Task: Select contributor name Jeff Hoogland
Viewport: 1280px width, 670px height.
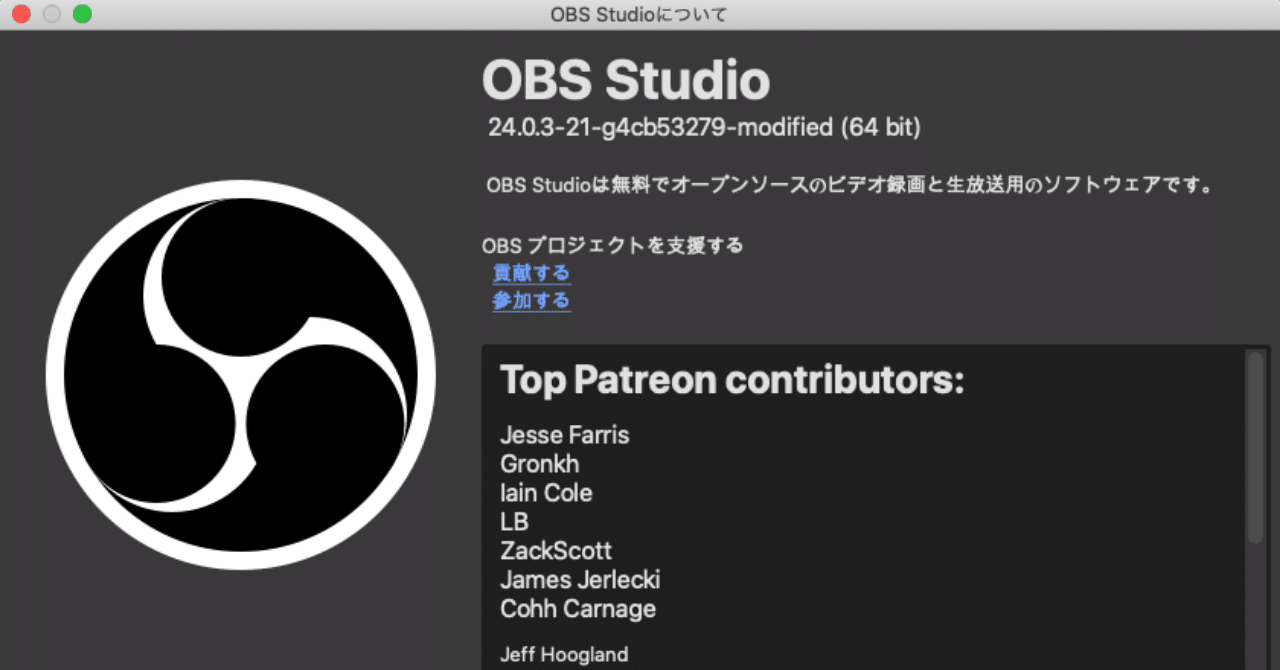Action: [564, 655]
